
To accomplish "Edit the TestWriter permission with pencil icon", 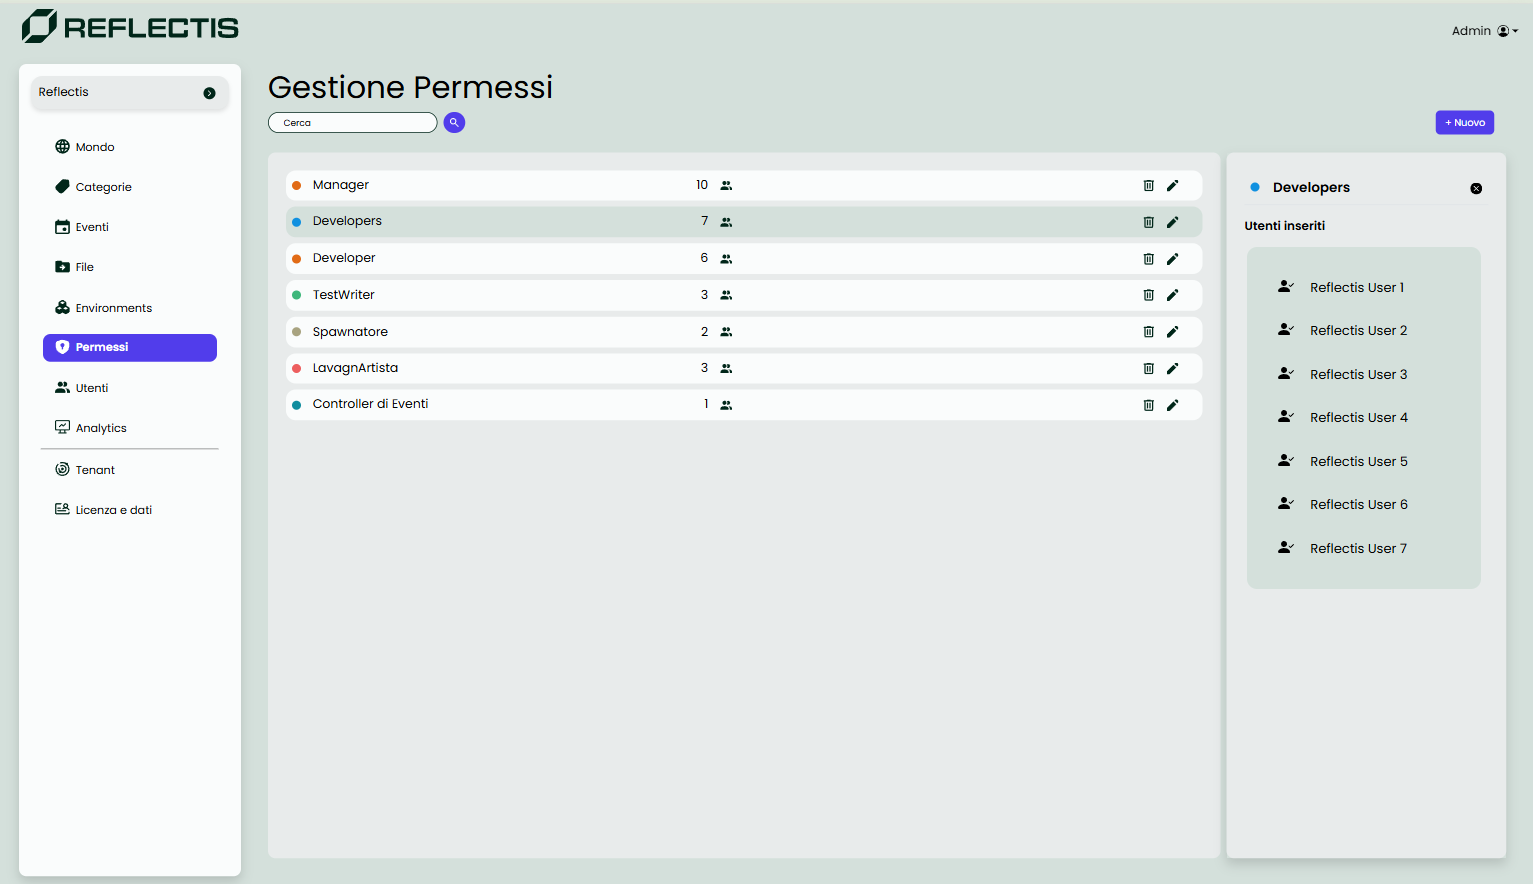I will click(1172, 295).
